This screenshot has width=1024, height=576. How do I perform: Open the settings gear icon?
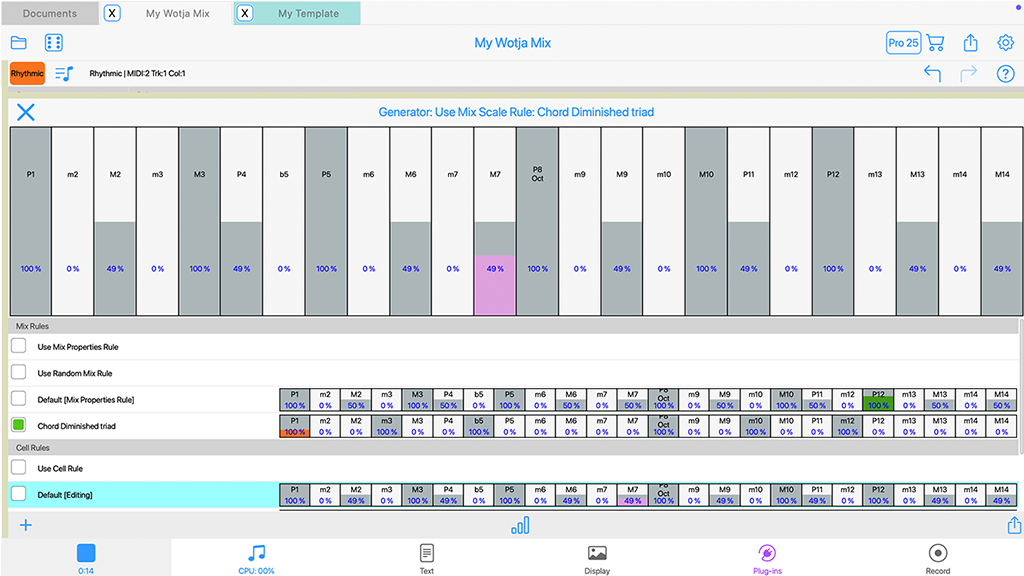coord(1005,43)
